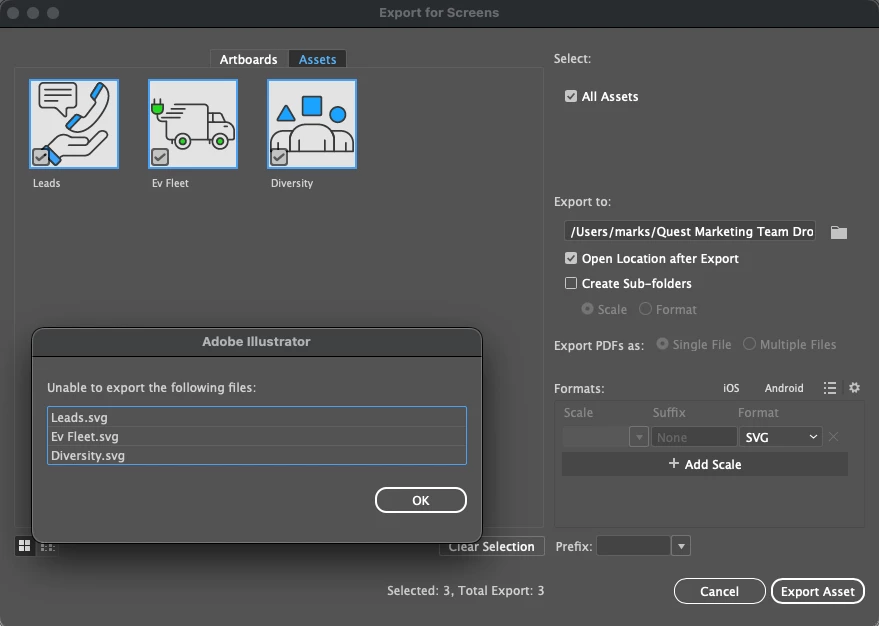Select Diversity.svg in the failed list
The width and height of the screenshot is (879, 626).
(x=257, y=456)
